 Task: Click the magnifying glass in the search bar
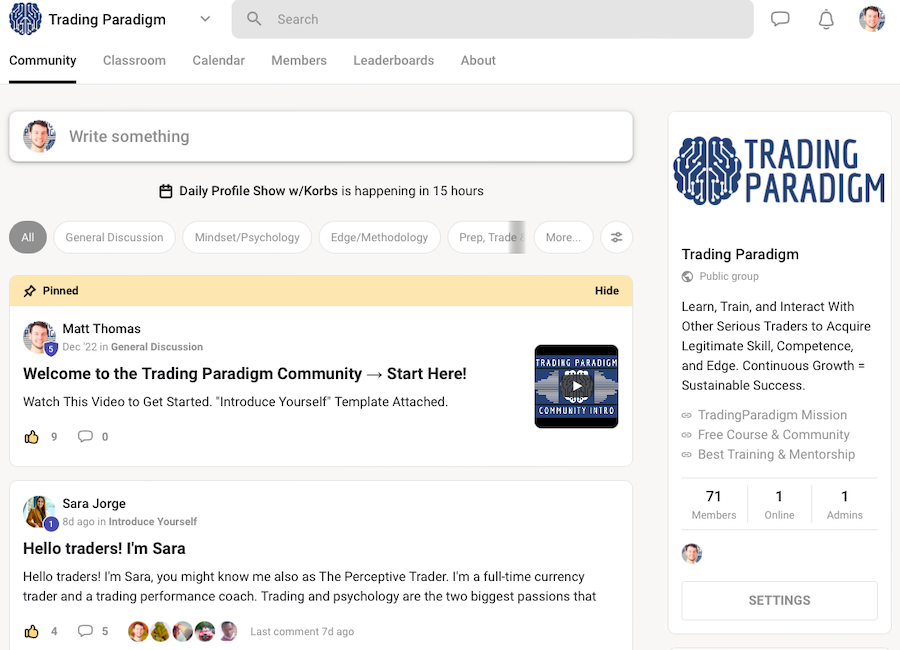point(254,19)
